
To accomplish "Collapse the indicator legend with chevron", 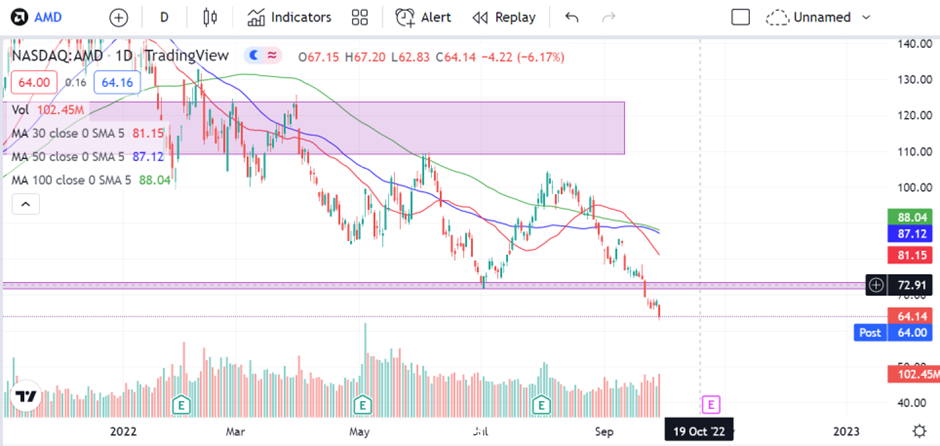I will click(26, 204).
